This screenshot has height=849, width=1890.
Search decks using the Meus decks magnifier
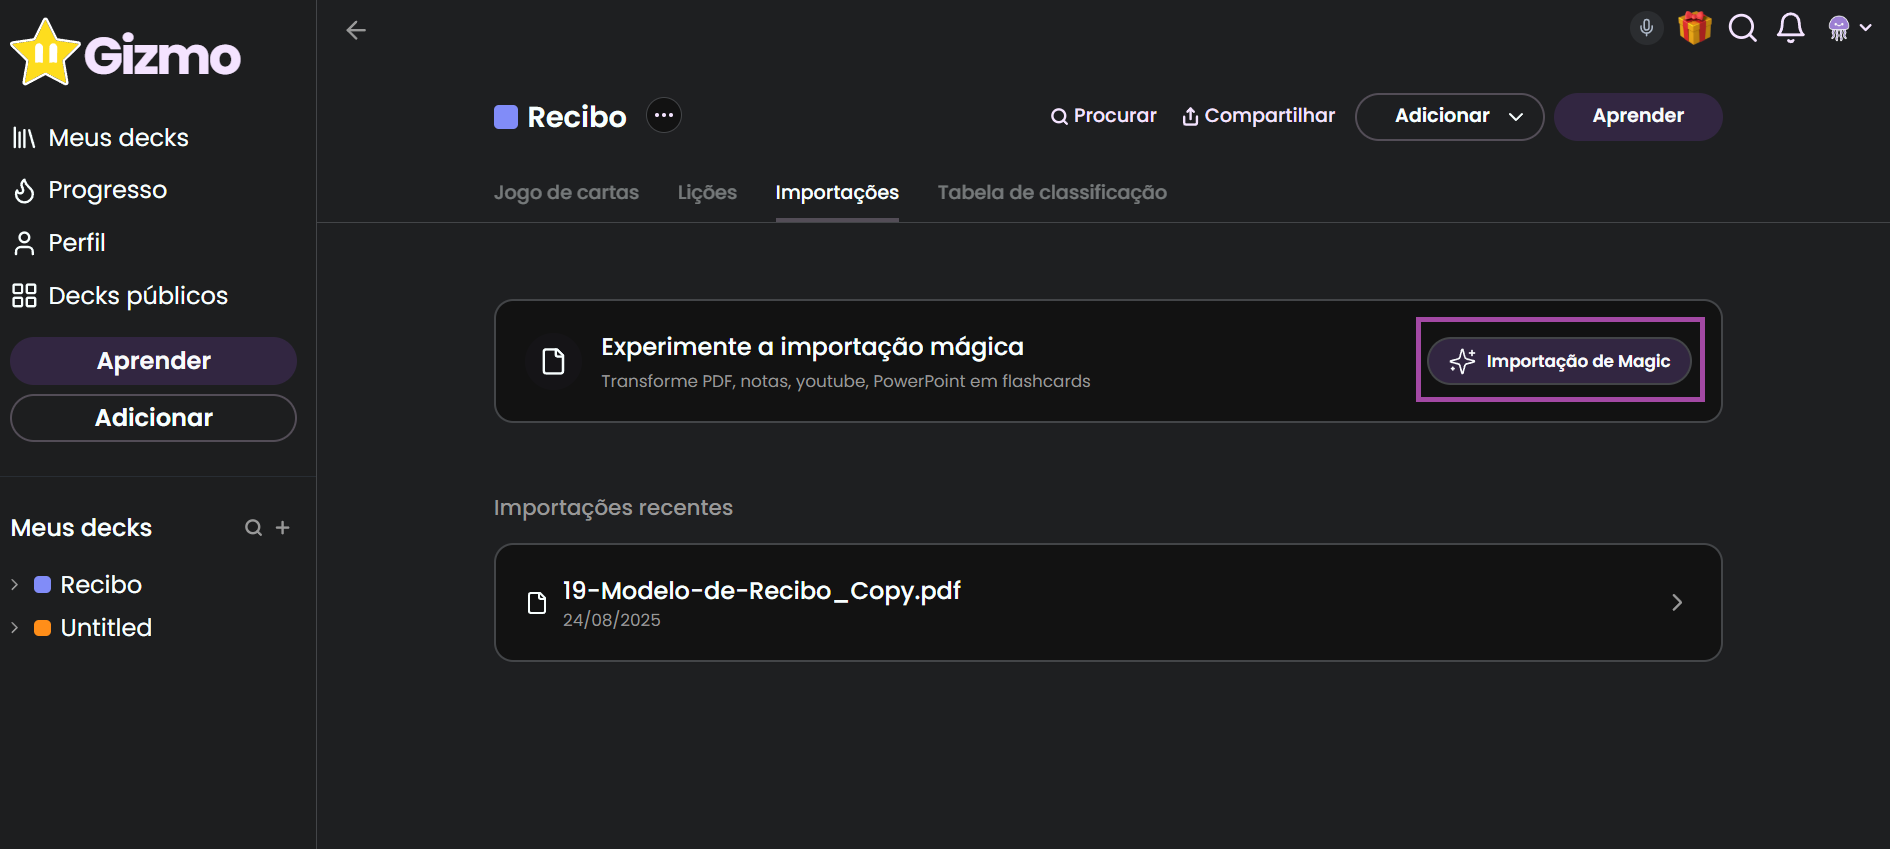pyautogui.click(x=254, y=528)
